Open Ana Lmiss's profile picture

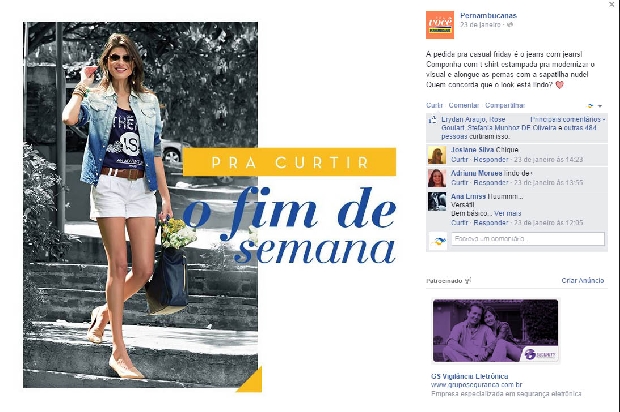[x=437, y=201]
